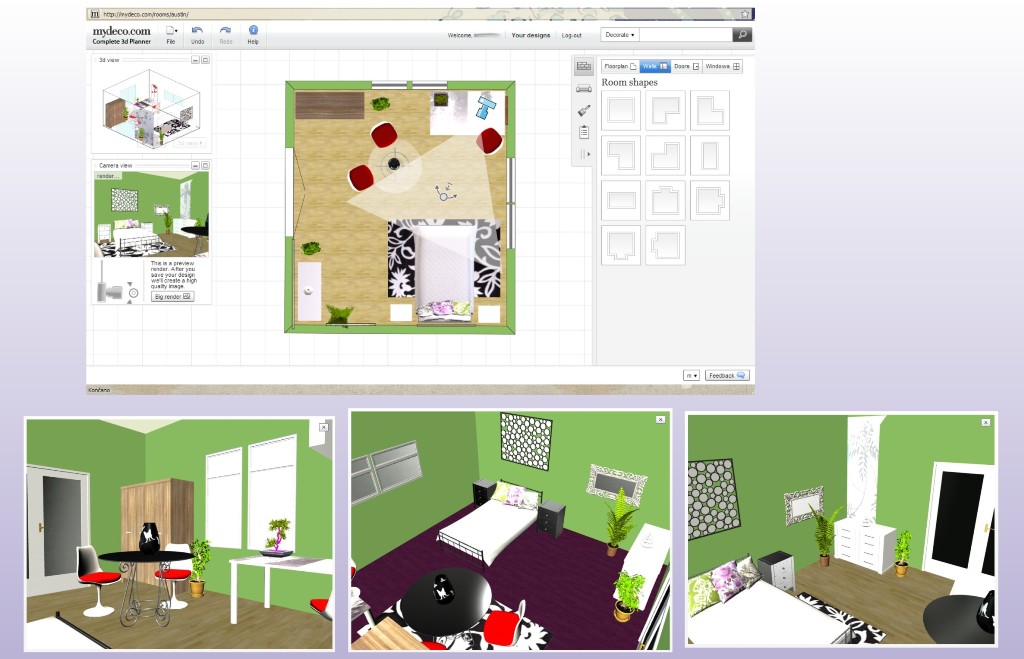This screenshot has width=1024, height=659.
Task: Choose the wide rectangle room shape
Action: 621,200
